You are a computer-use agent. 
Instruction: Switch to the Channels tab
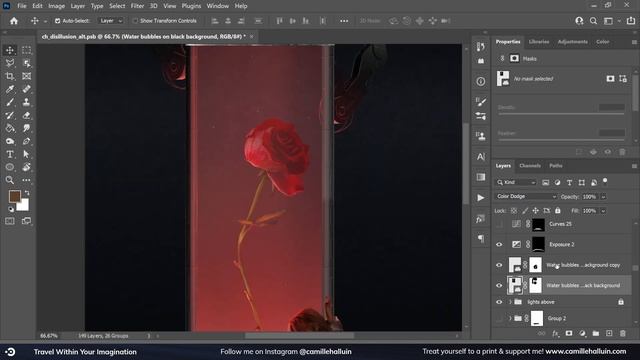click(x=530, y=166)
